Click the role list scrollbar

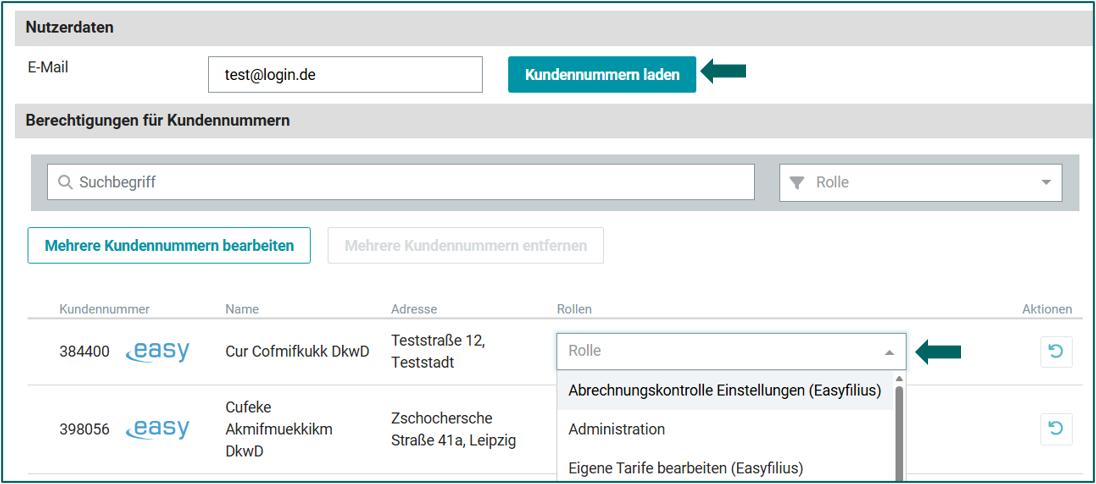tap(898, 430)
